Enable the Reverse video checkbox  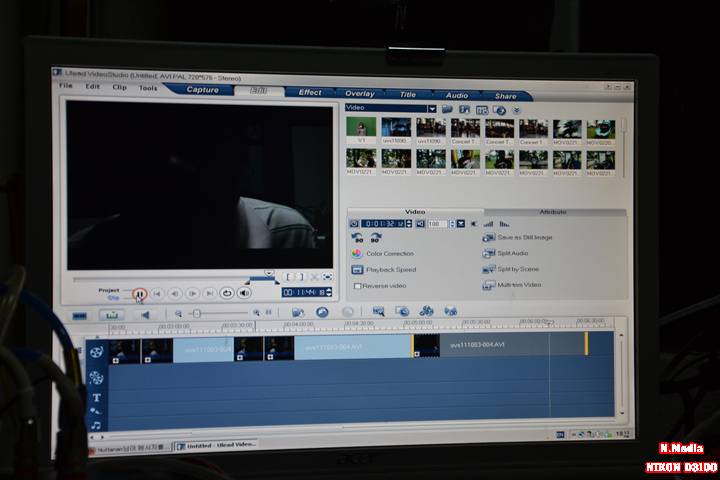coord(357,286)
